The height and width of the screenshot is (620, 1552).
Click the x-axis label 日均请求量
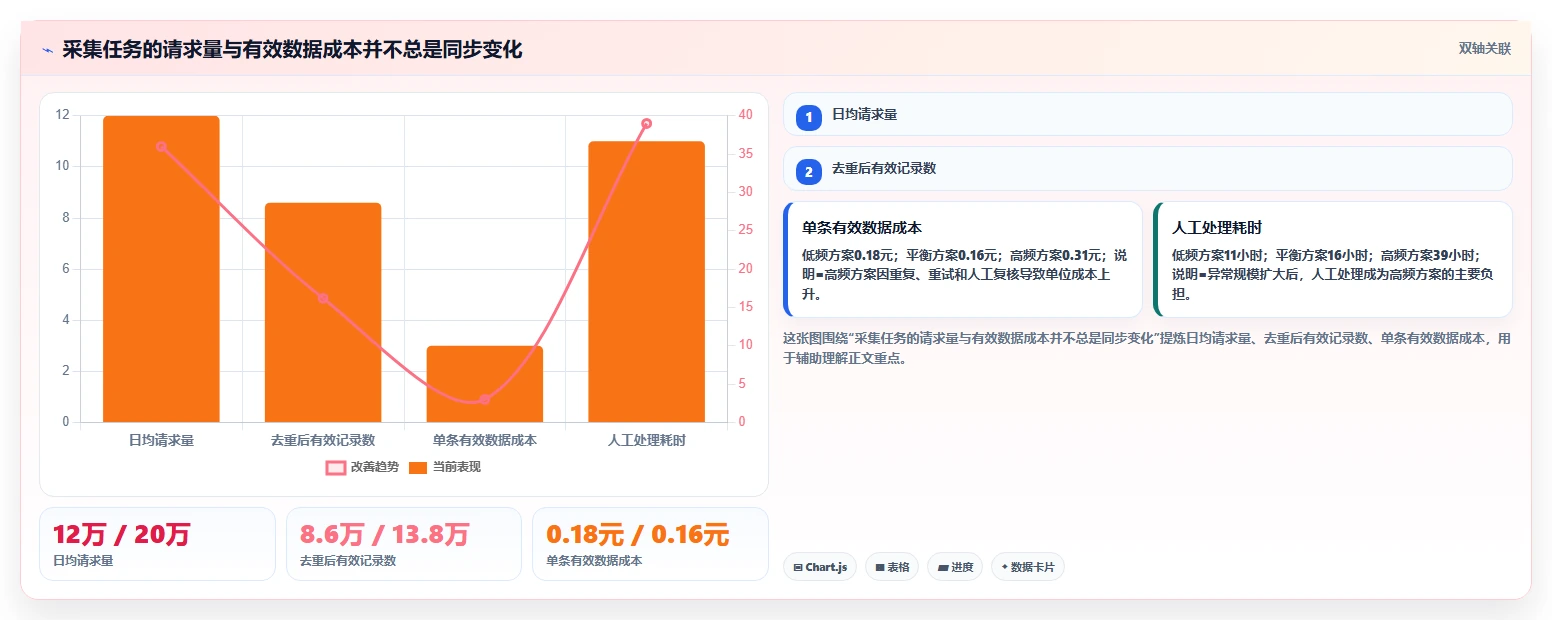pos(161,439)
